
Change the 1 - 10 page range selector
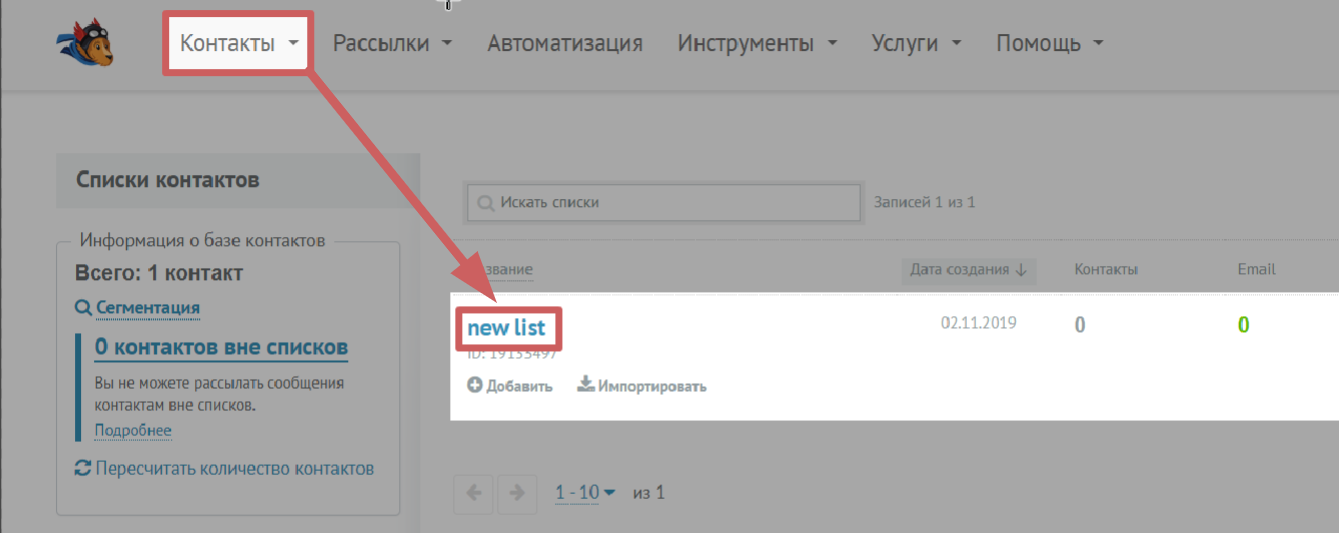tap(585, 492)
